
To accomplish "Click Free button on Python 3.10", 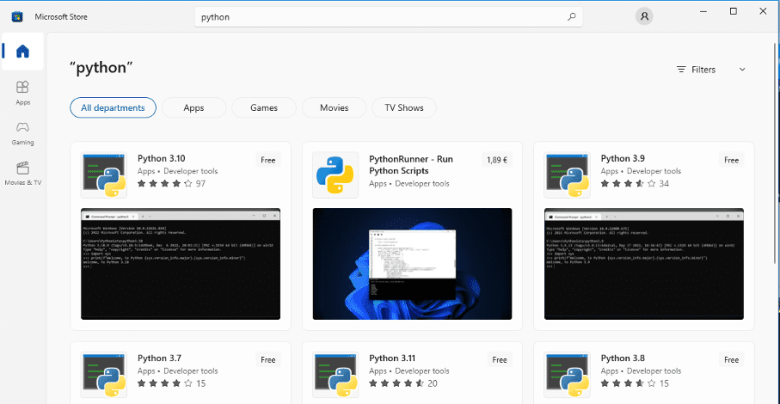I will click(x=268, y=160).
